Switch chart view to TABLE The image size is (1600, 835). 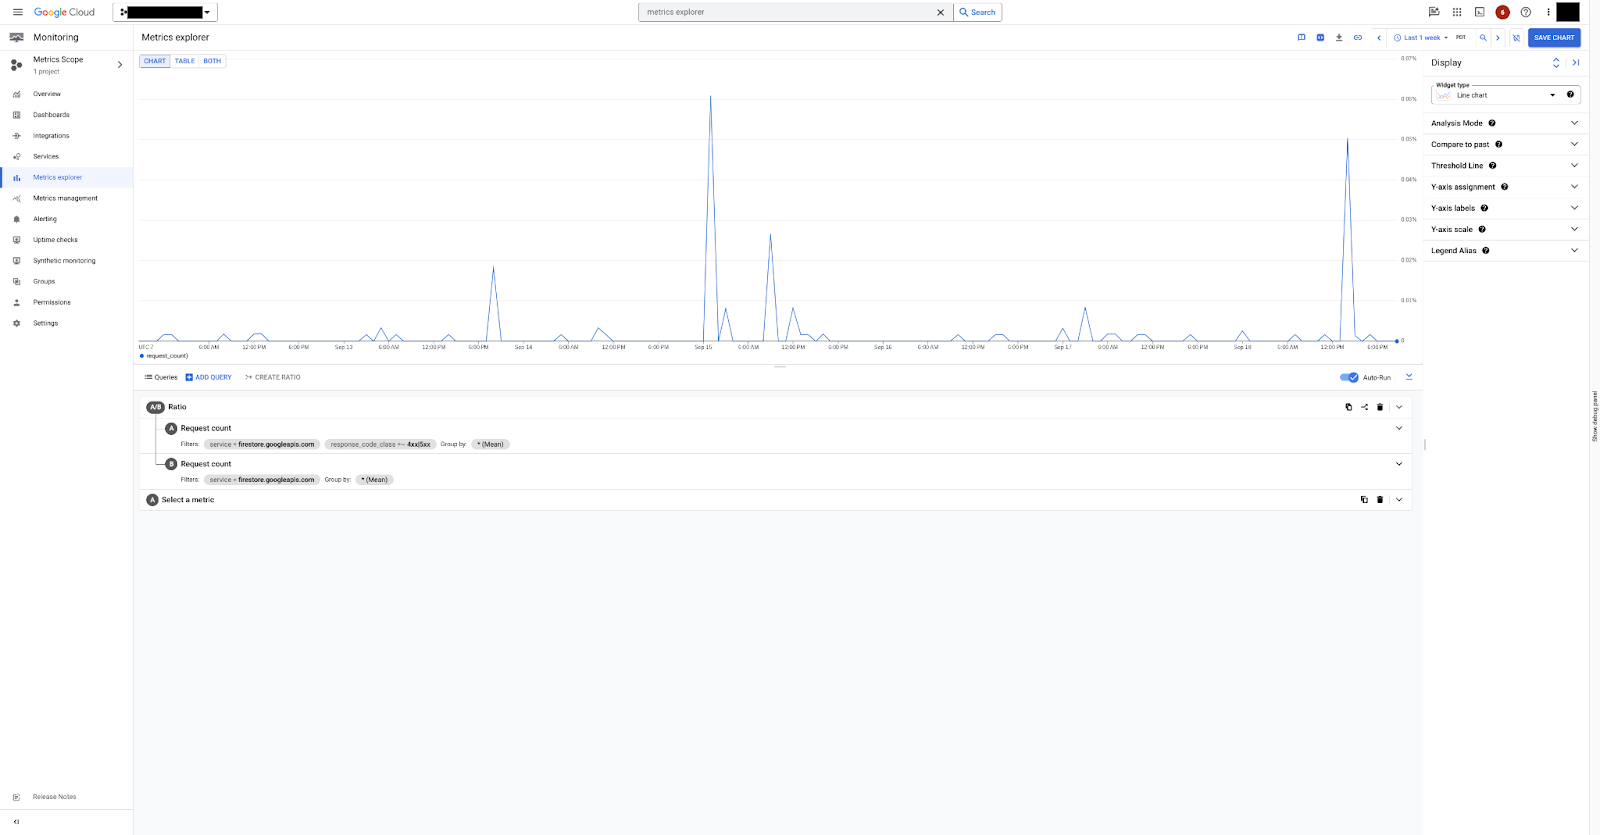(185, 61)
